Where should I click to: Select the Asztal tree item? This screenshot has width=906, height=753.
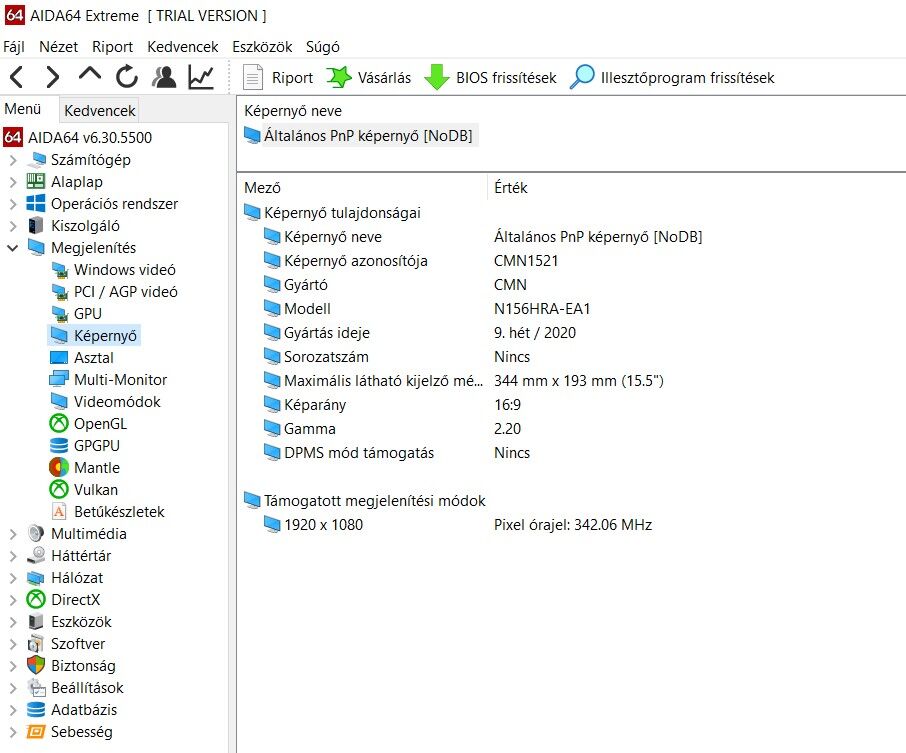tap(82, 358)
